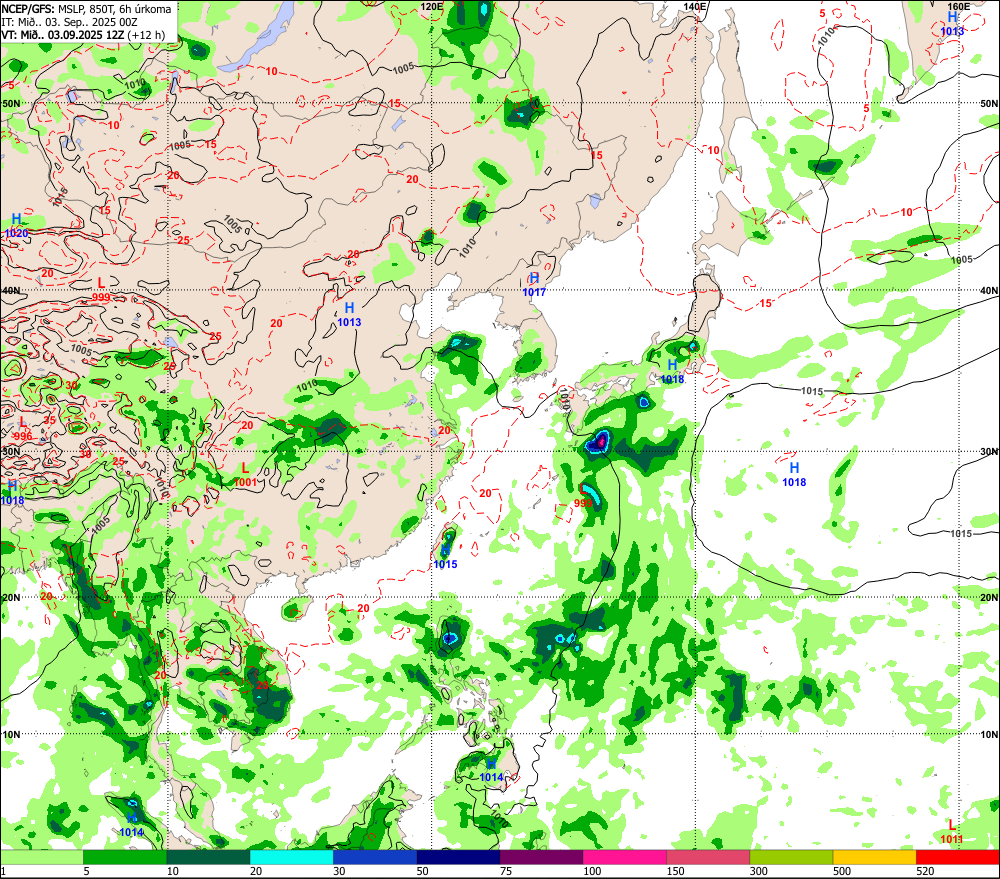
Task: Click the H 1020 high pressure marker
Action: click(x=17, y=226)
